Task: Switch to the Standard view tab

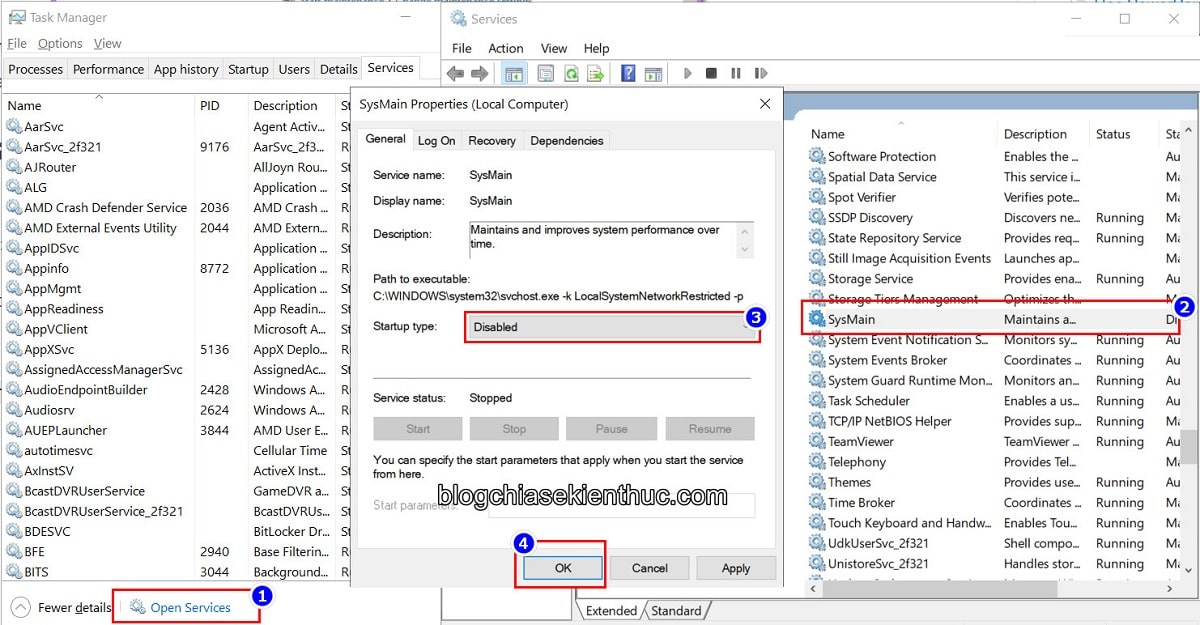Action: coord(676,611)
